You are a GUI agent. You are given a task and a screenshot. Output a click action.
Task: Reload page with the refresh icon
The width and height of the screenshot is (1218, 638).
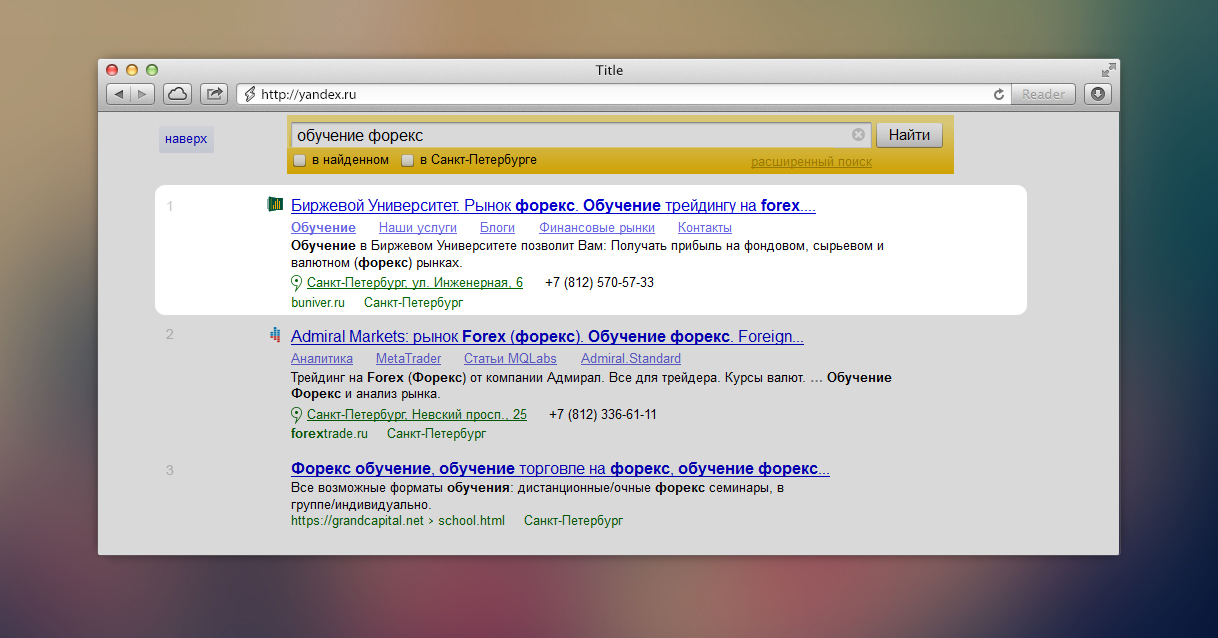pyautogui.click(x=998, y=94)
